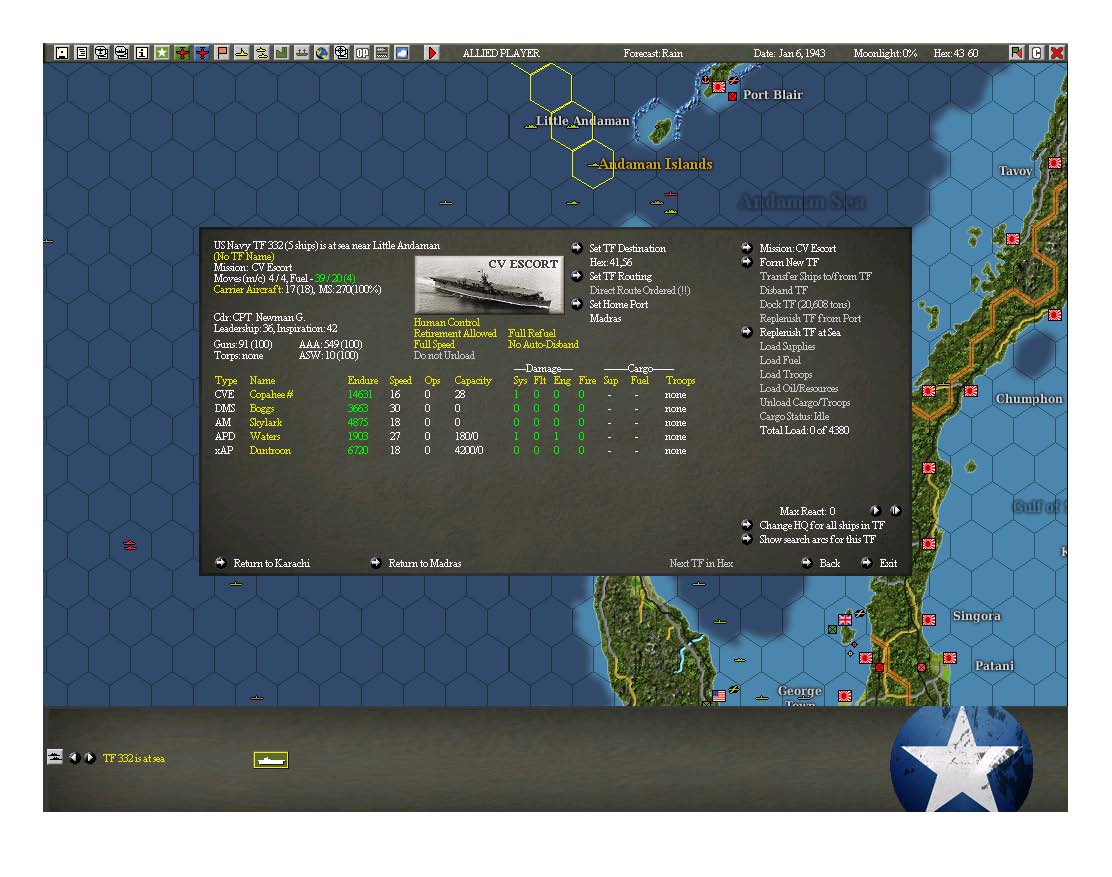Click the ship icon in bottom bar
The image size is (1112, 877).
click(x=55, y=757)
